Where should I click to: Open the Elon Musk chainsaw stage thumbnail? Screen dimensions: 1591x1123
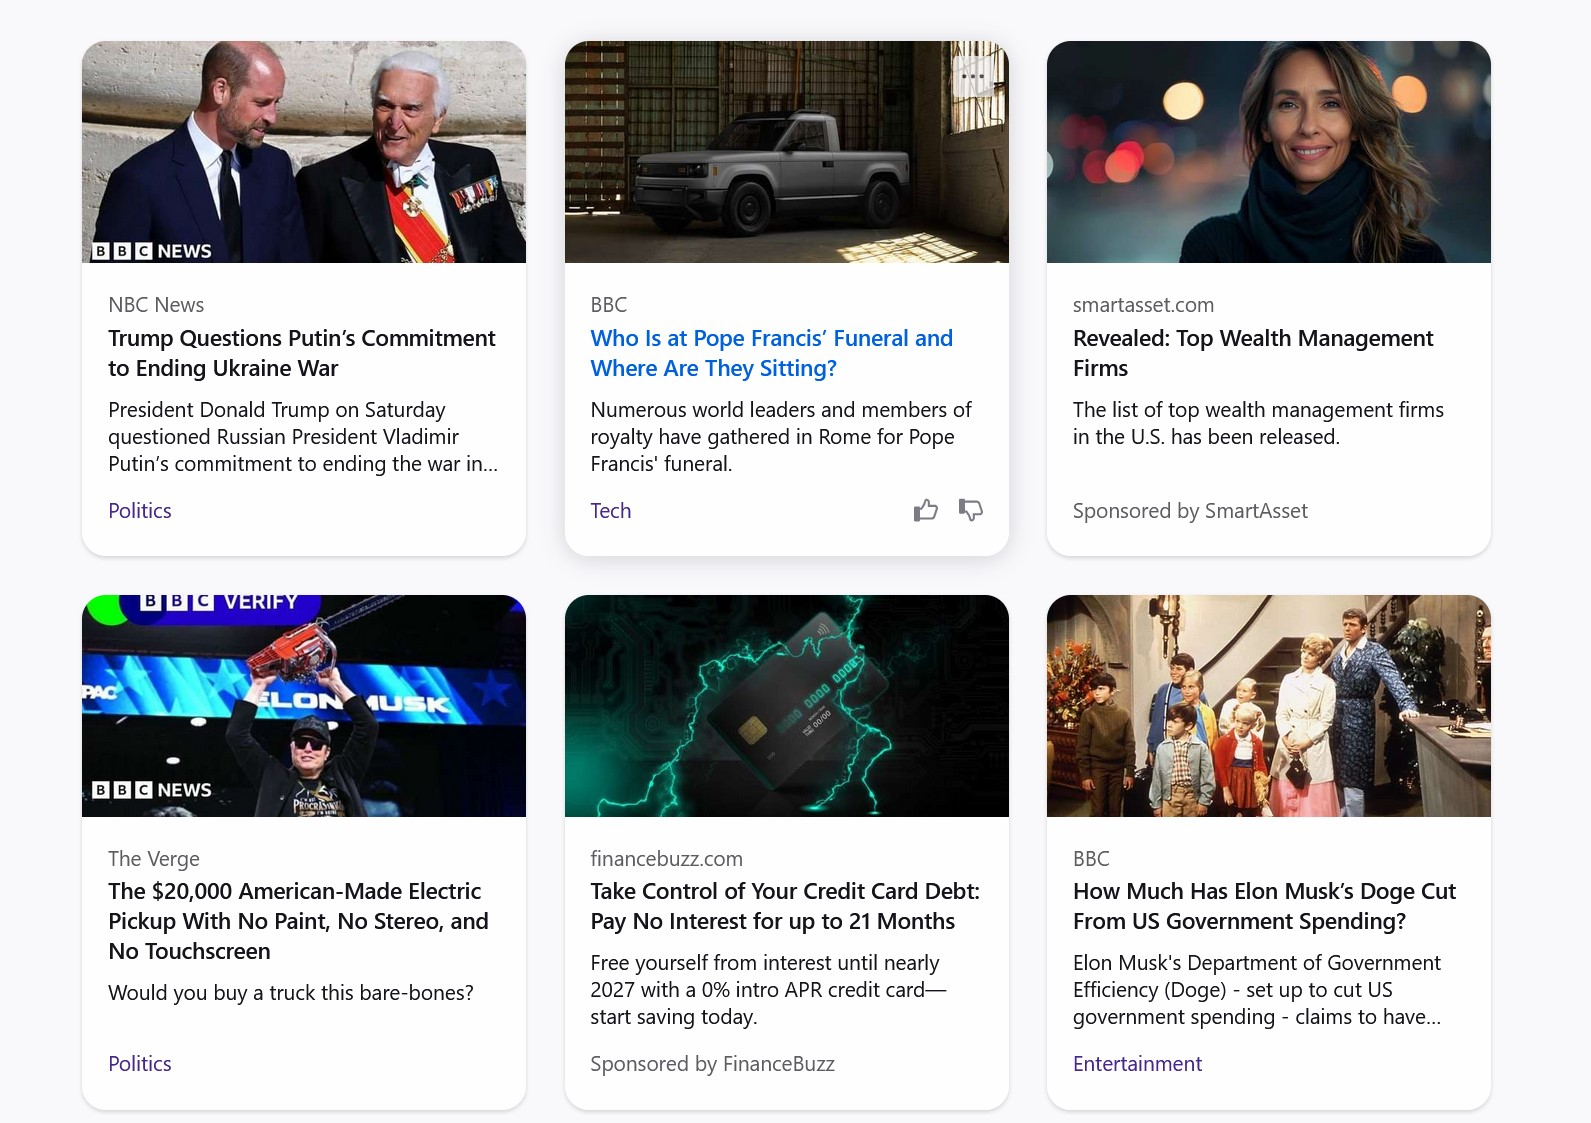304,706
